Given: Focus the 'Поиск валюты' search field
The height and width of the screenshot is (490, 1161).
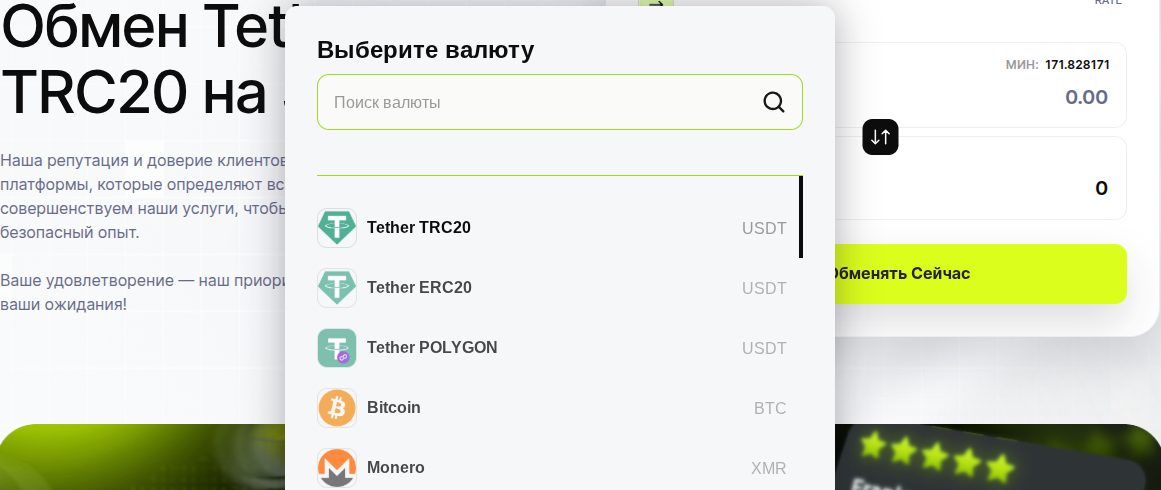Looking at the screenshot, I should click(540, 102).
